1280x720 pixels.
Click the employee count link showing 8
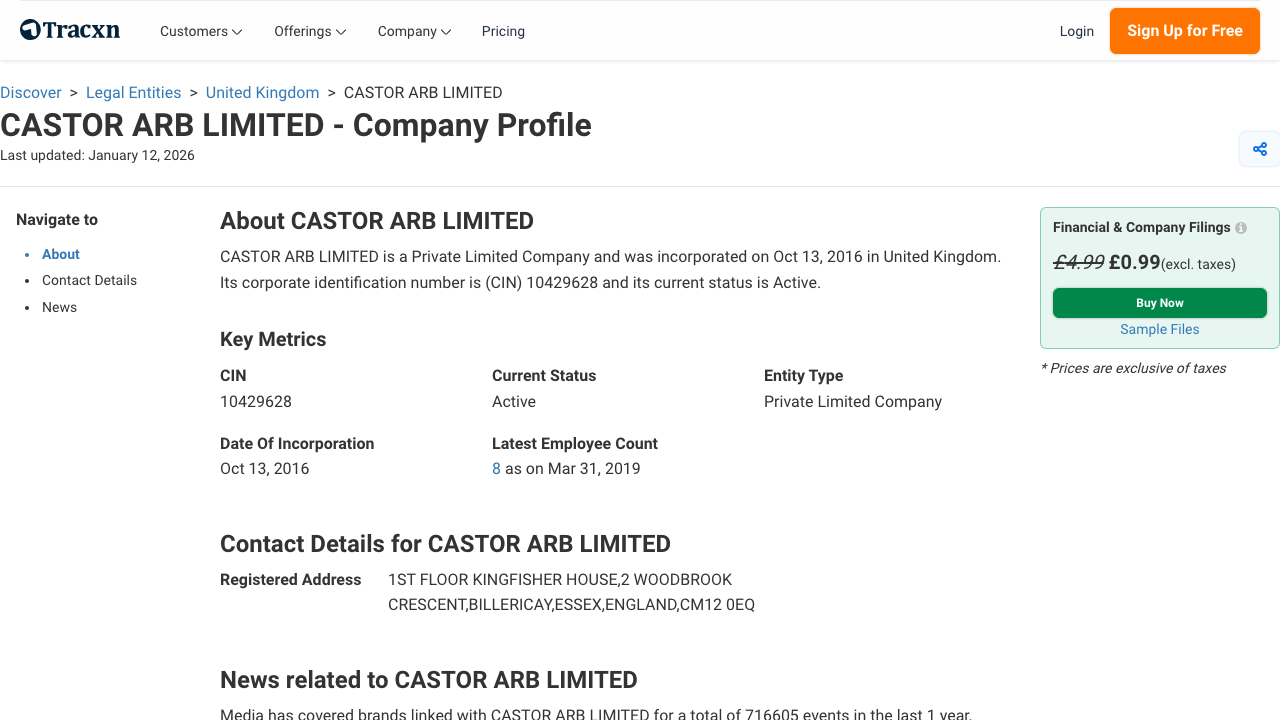496,468
